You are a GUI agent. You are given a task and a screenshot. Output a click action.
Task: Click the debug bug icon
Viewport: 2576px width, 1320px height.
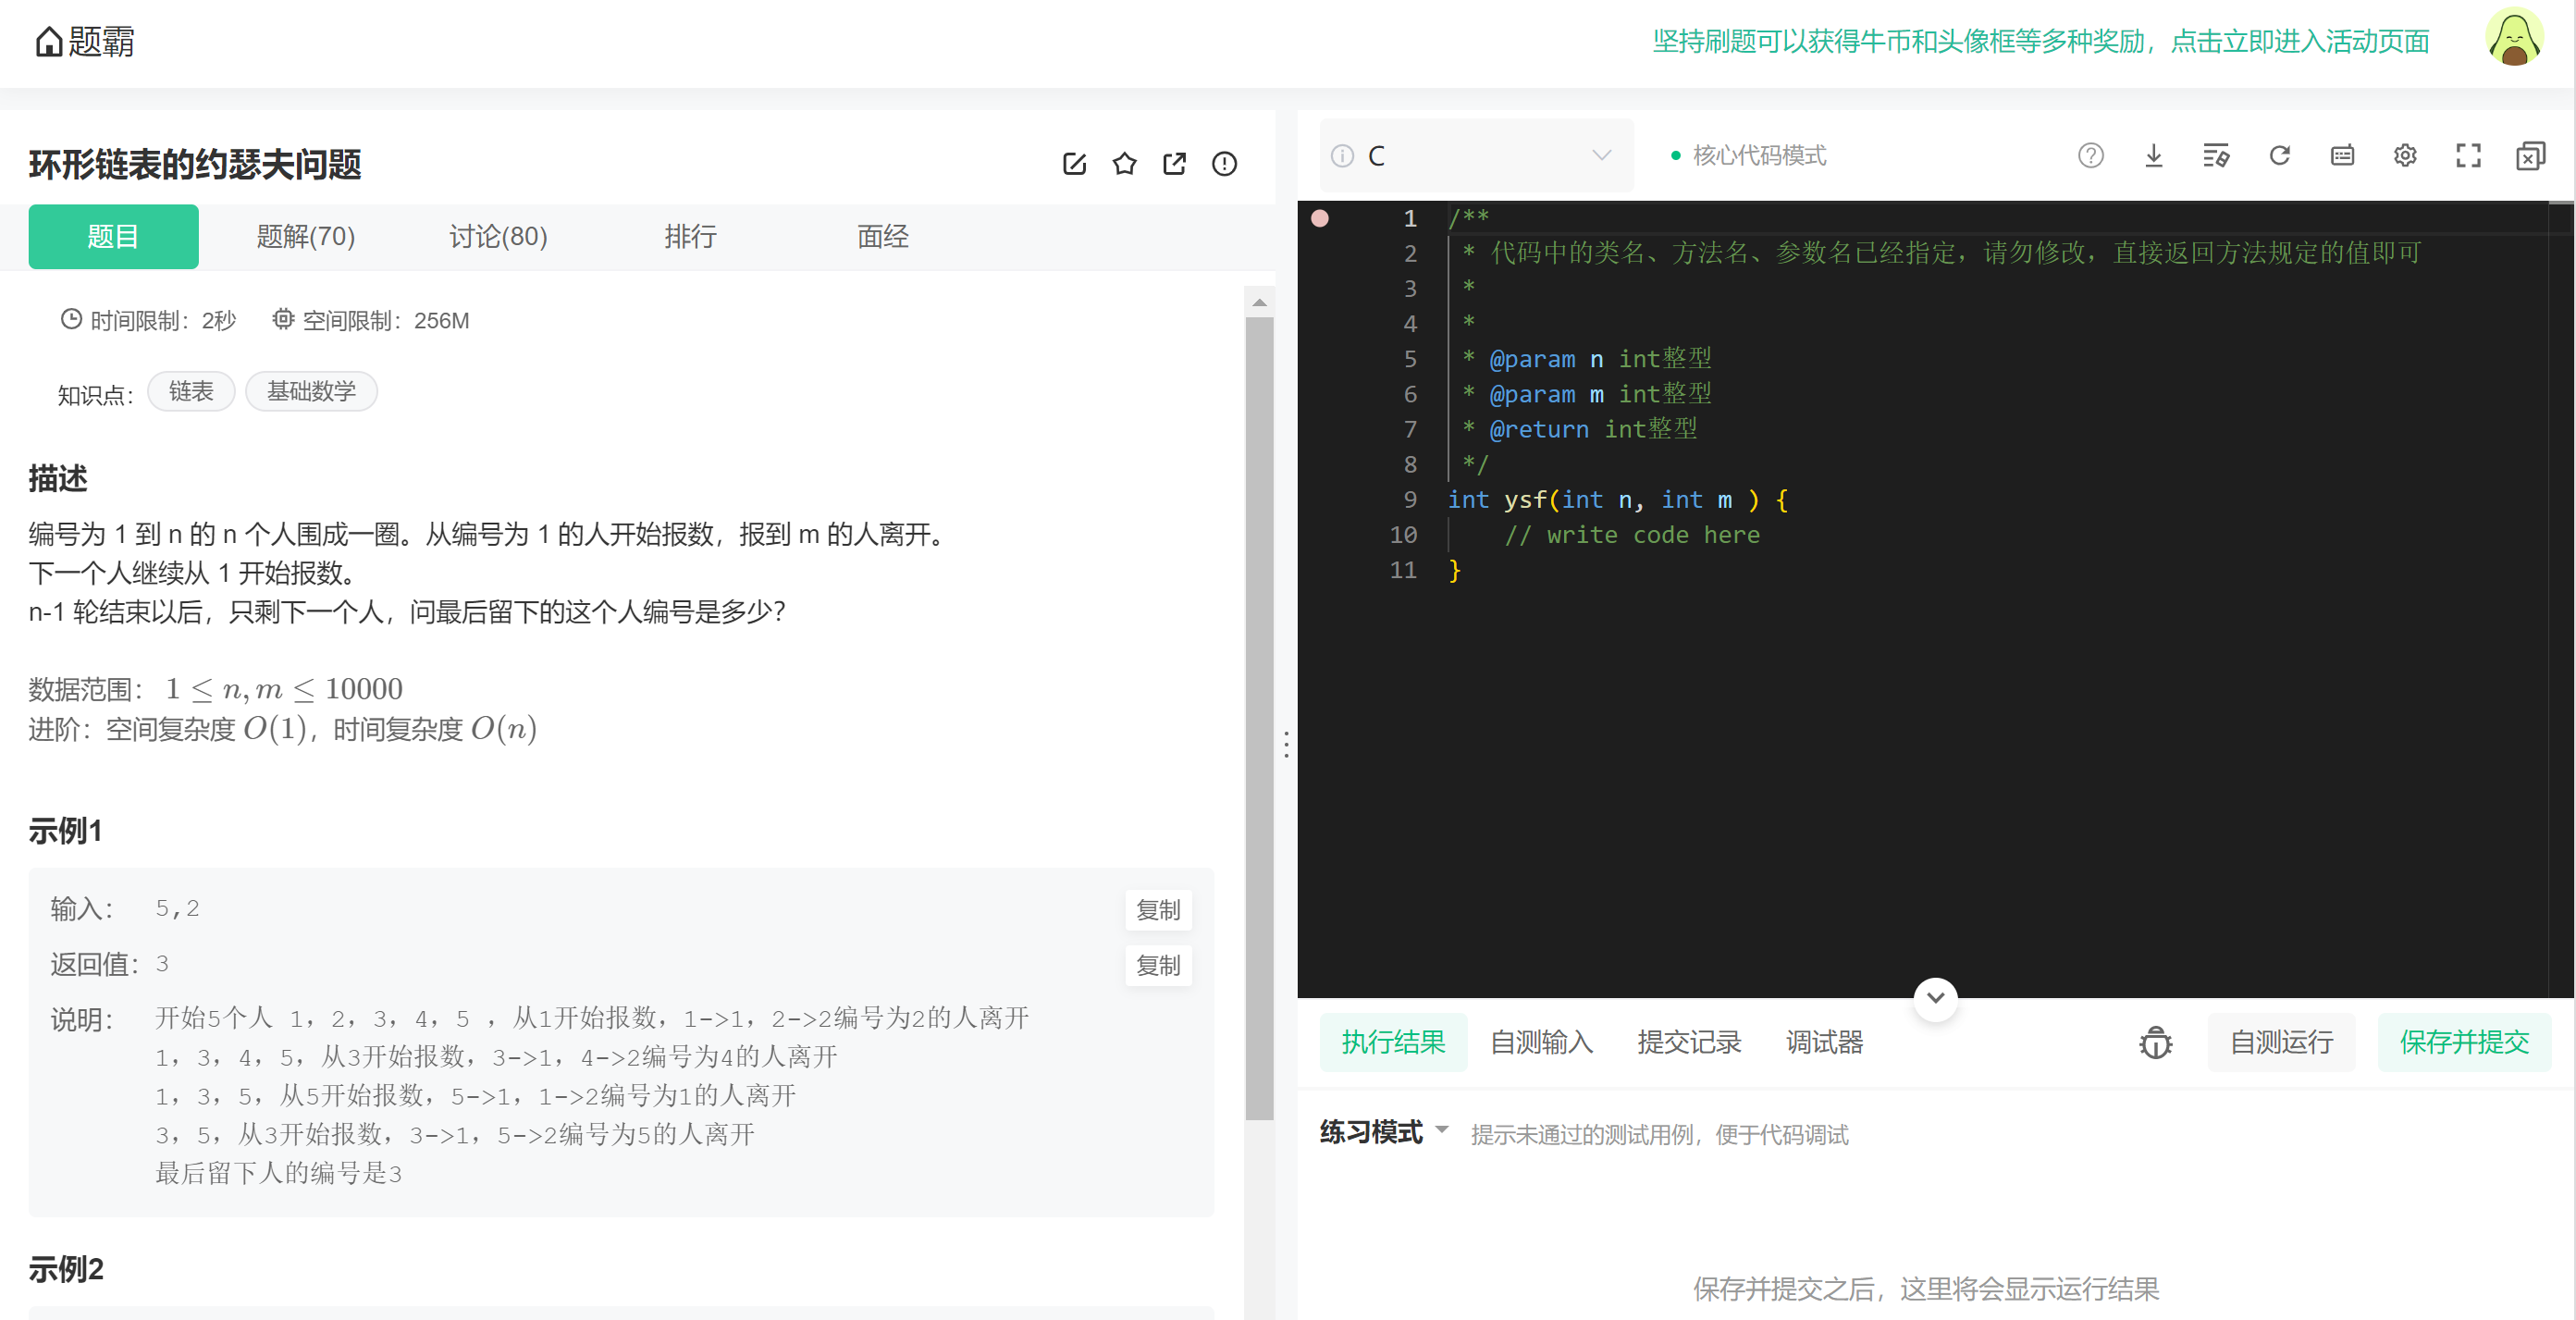2155,1043
